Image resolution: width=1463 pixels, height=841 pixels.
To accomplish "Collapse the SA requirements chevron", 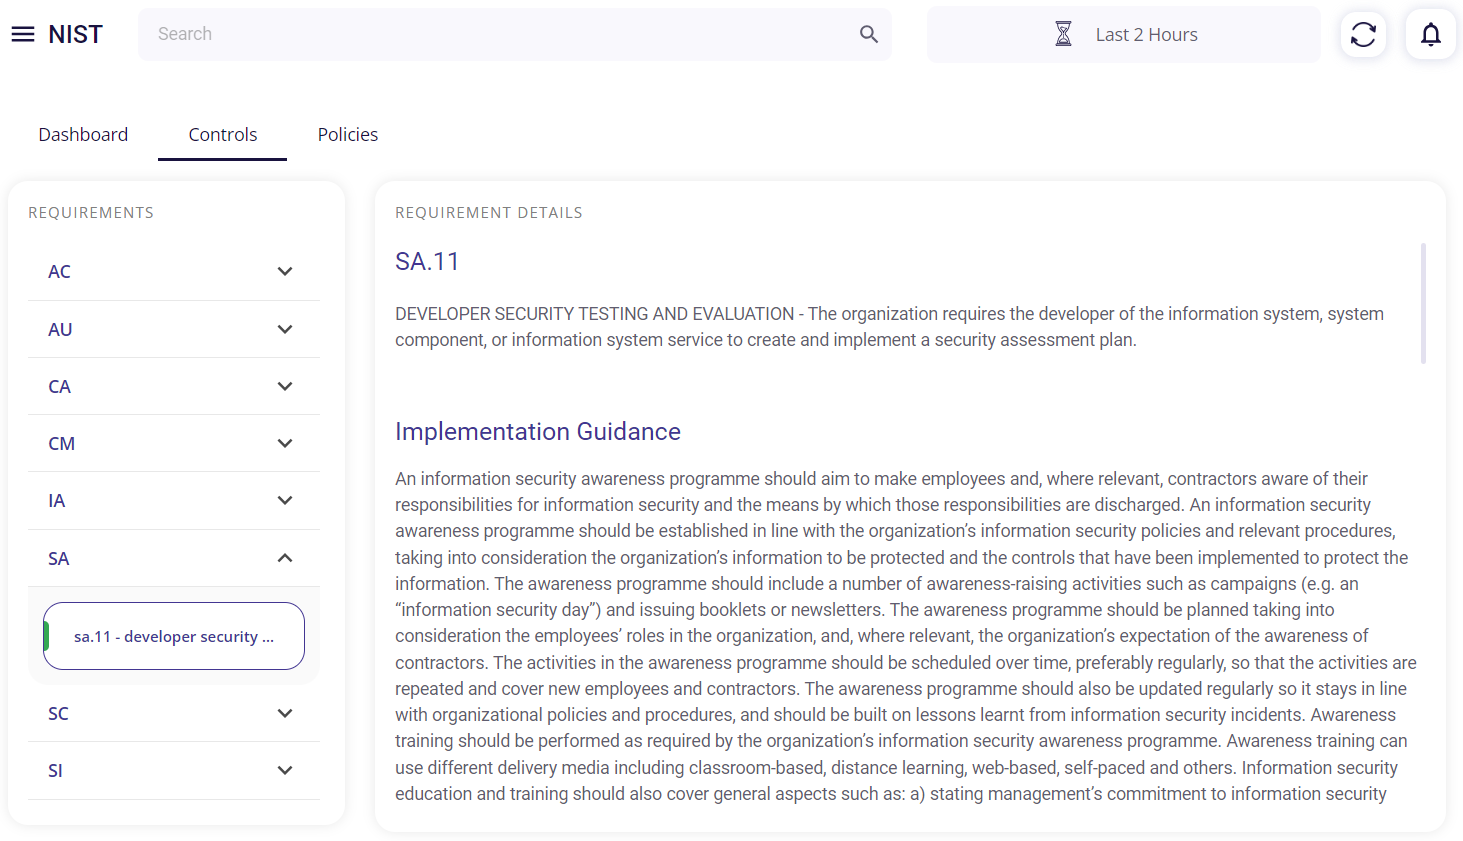I will click(285, 558).
